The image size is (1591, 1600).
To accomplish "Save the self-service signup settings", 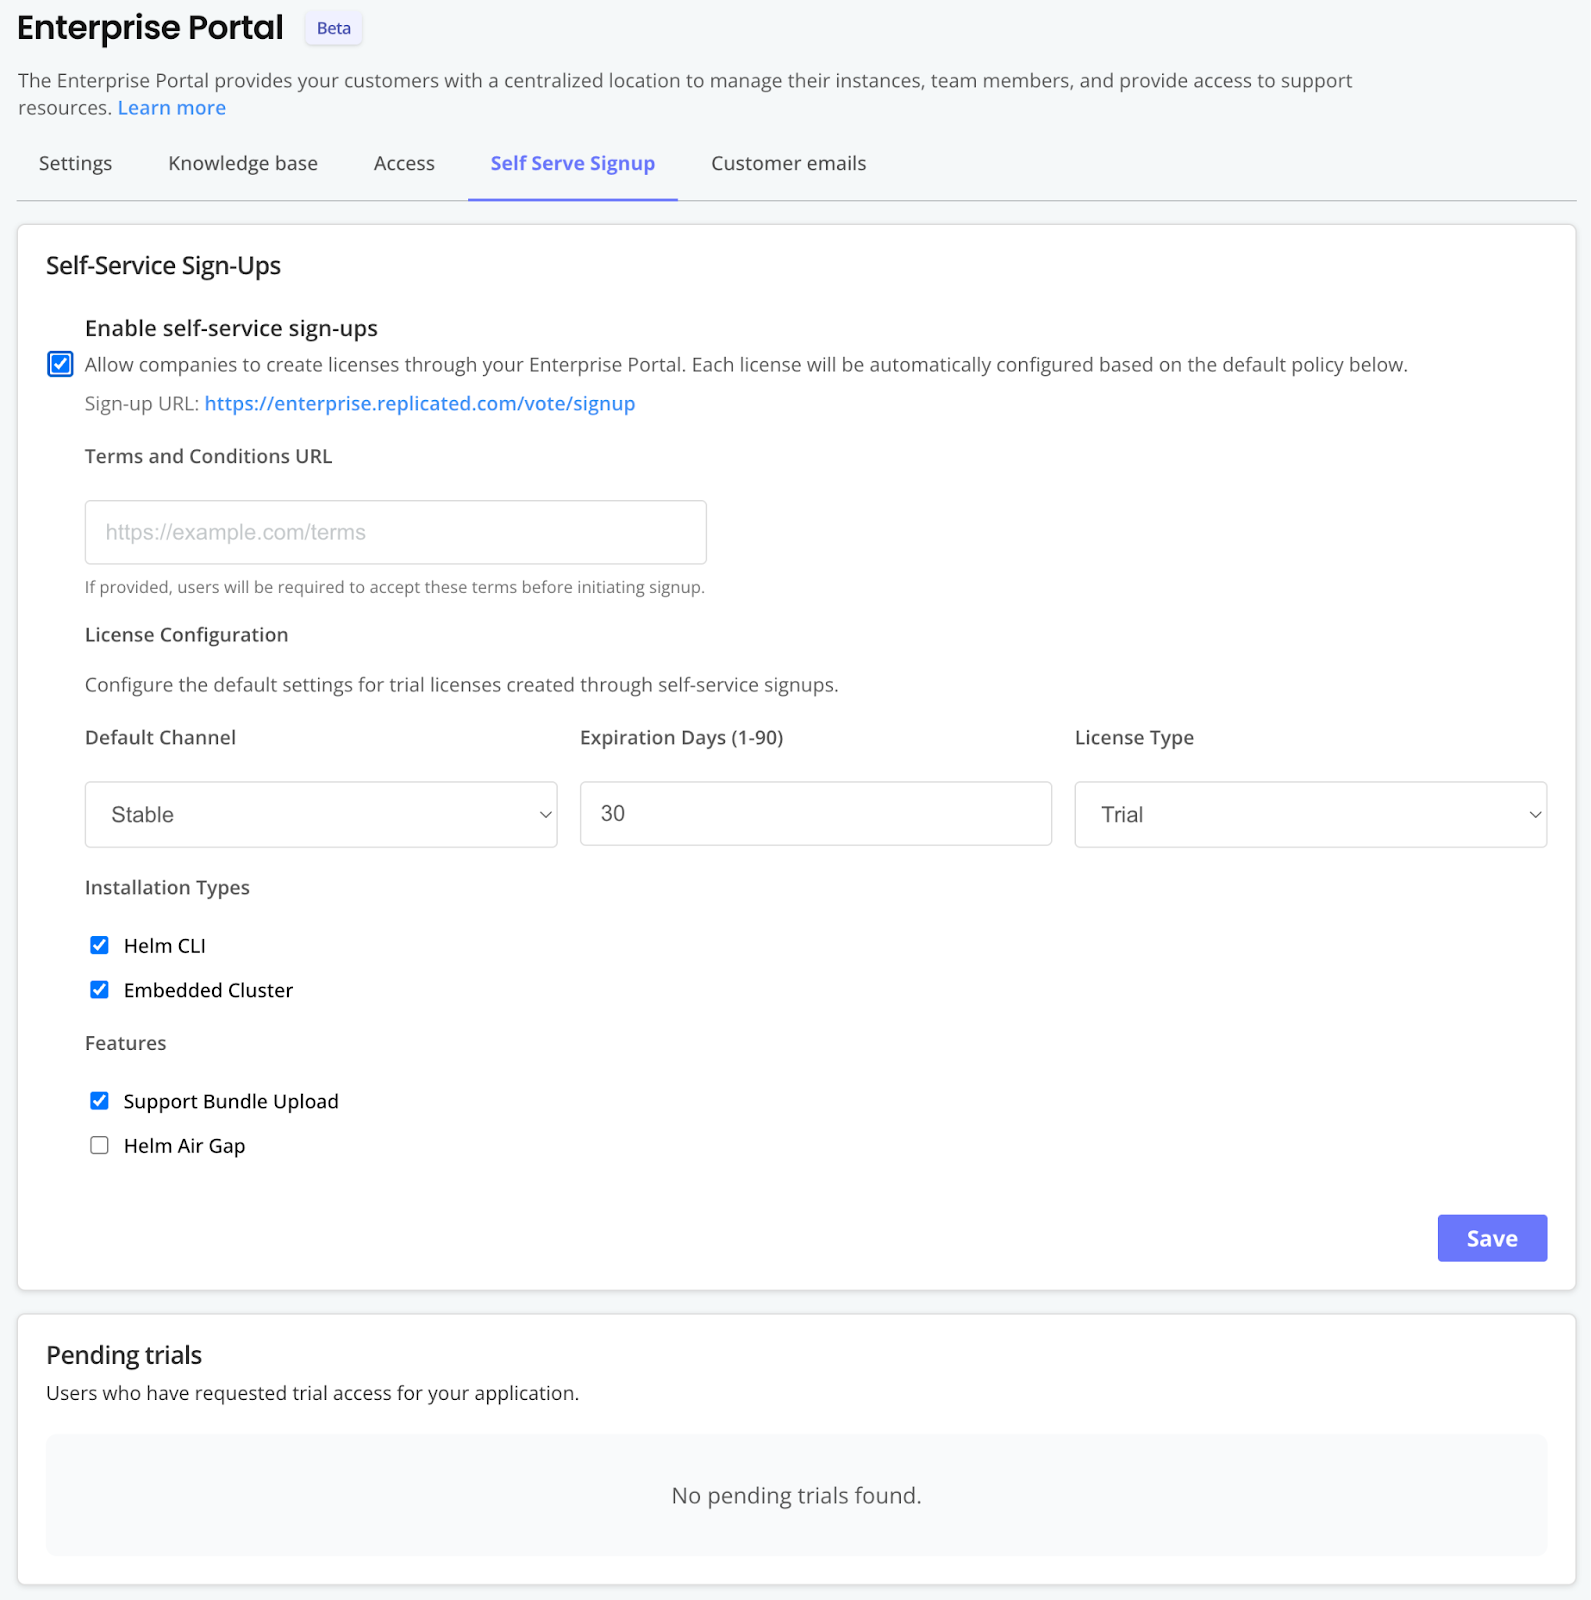I will click(x=1492, y=1238).
